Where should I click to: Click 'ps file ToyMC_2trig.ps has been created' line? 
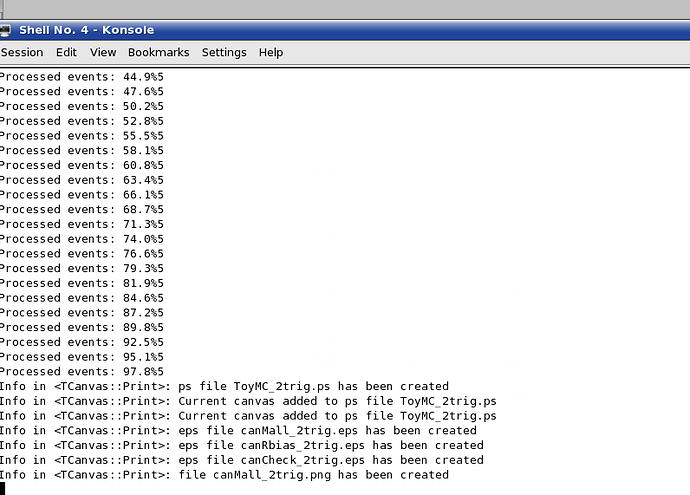coord(224,386)
